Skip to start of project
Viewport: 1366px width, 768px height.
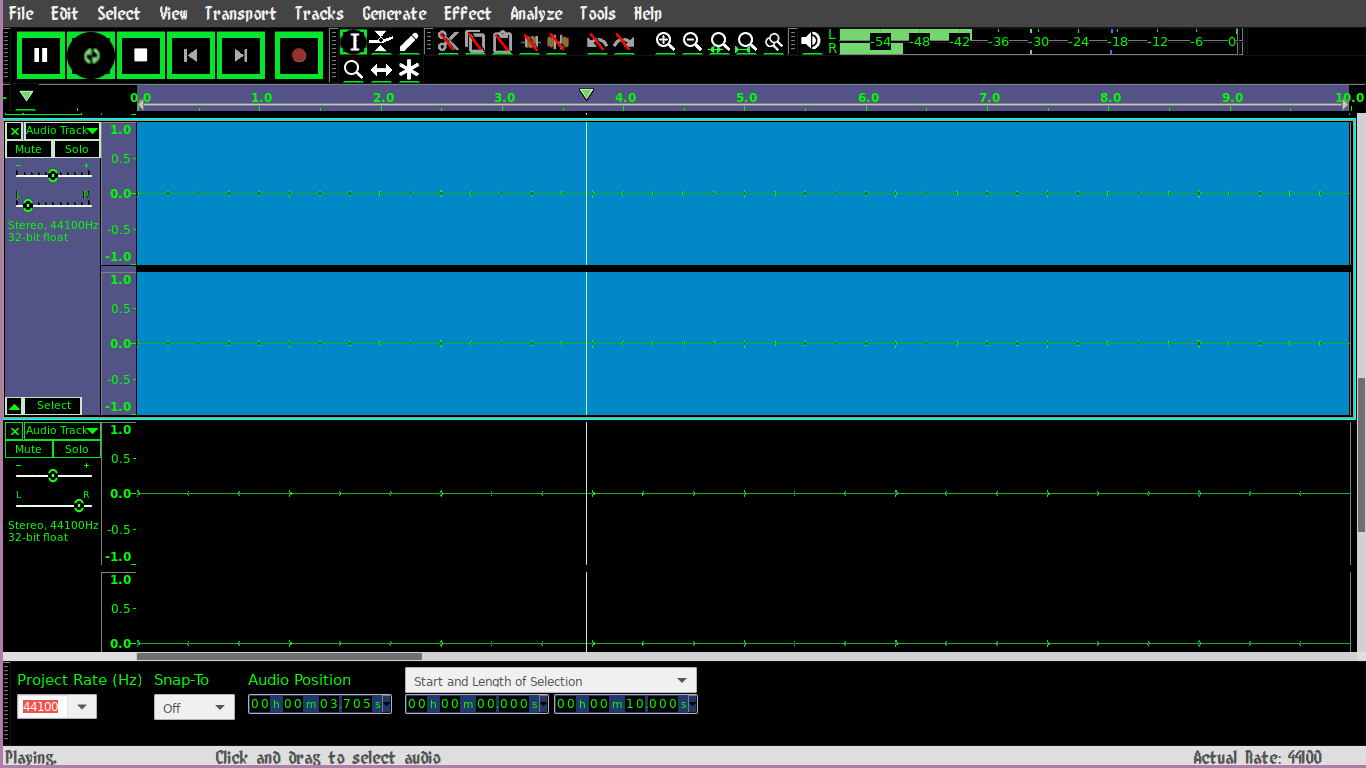[191, 55]
